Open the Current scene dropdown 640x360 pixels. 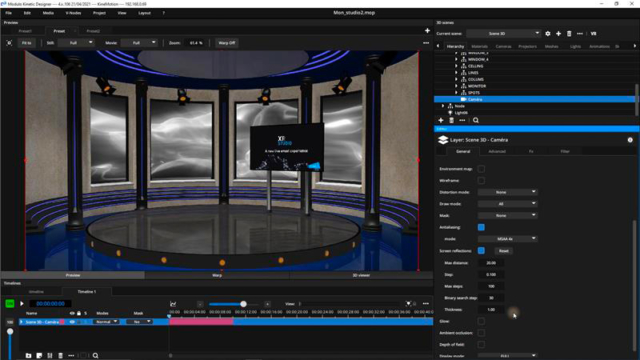[x=503, y=33]
